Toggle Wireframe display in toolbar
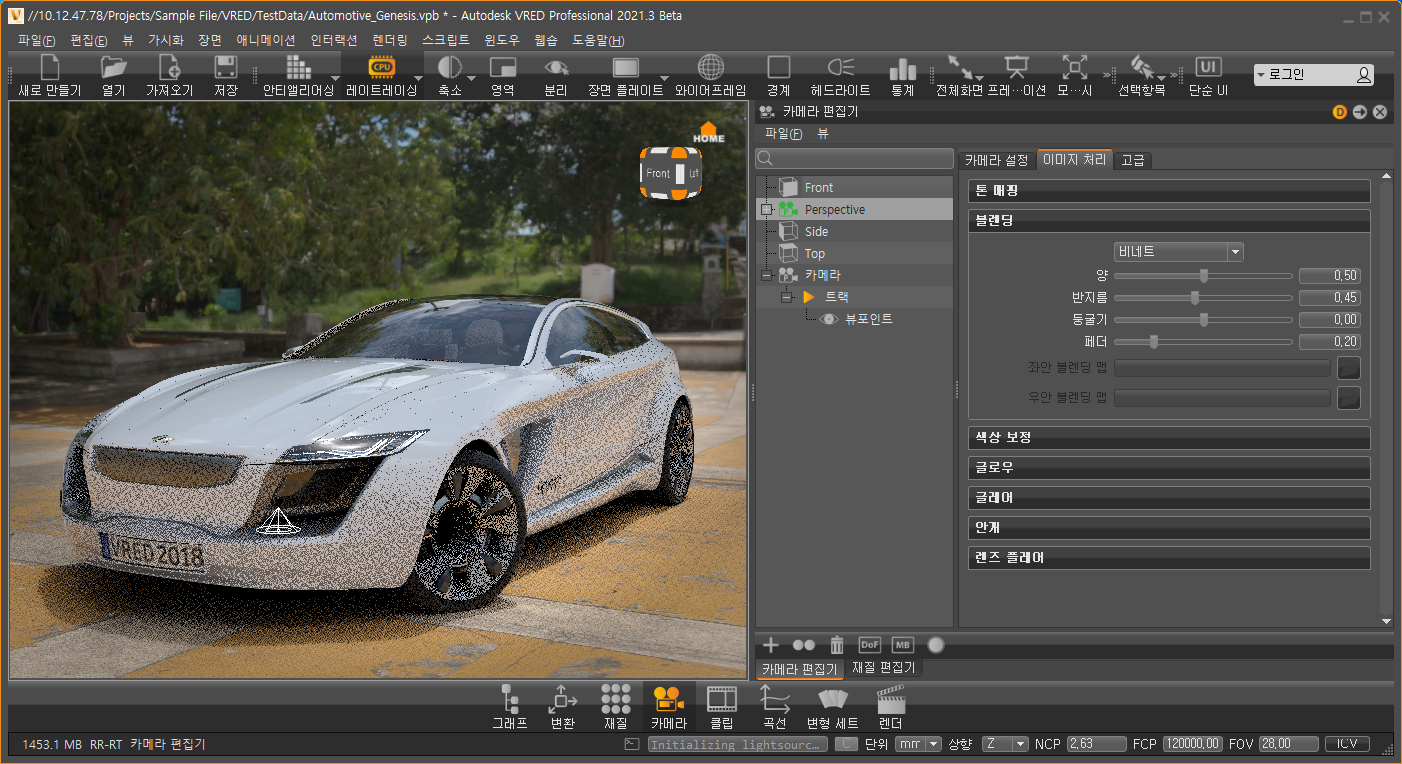1402x764 pixels. 710,68
